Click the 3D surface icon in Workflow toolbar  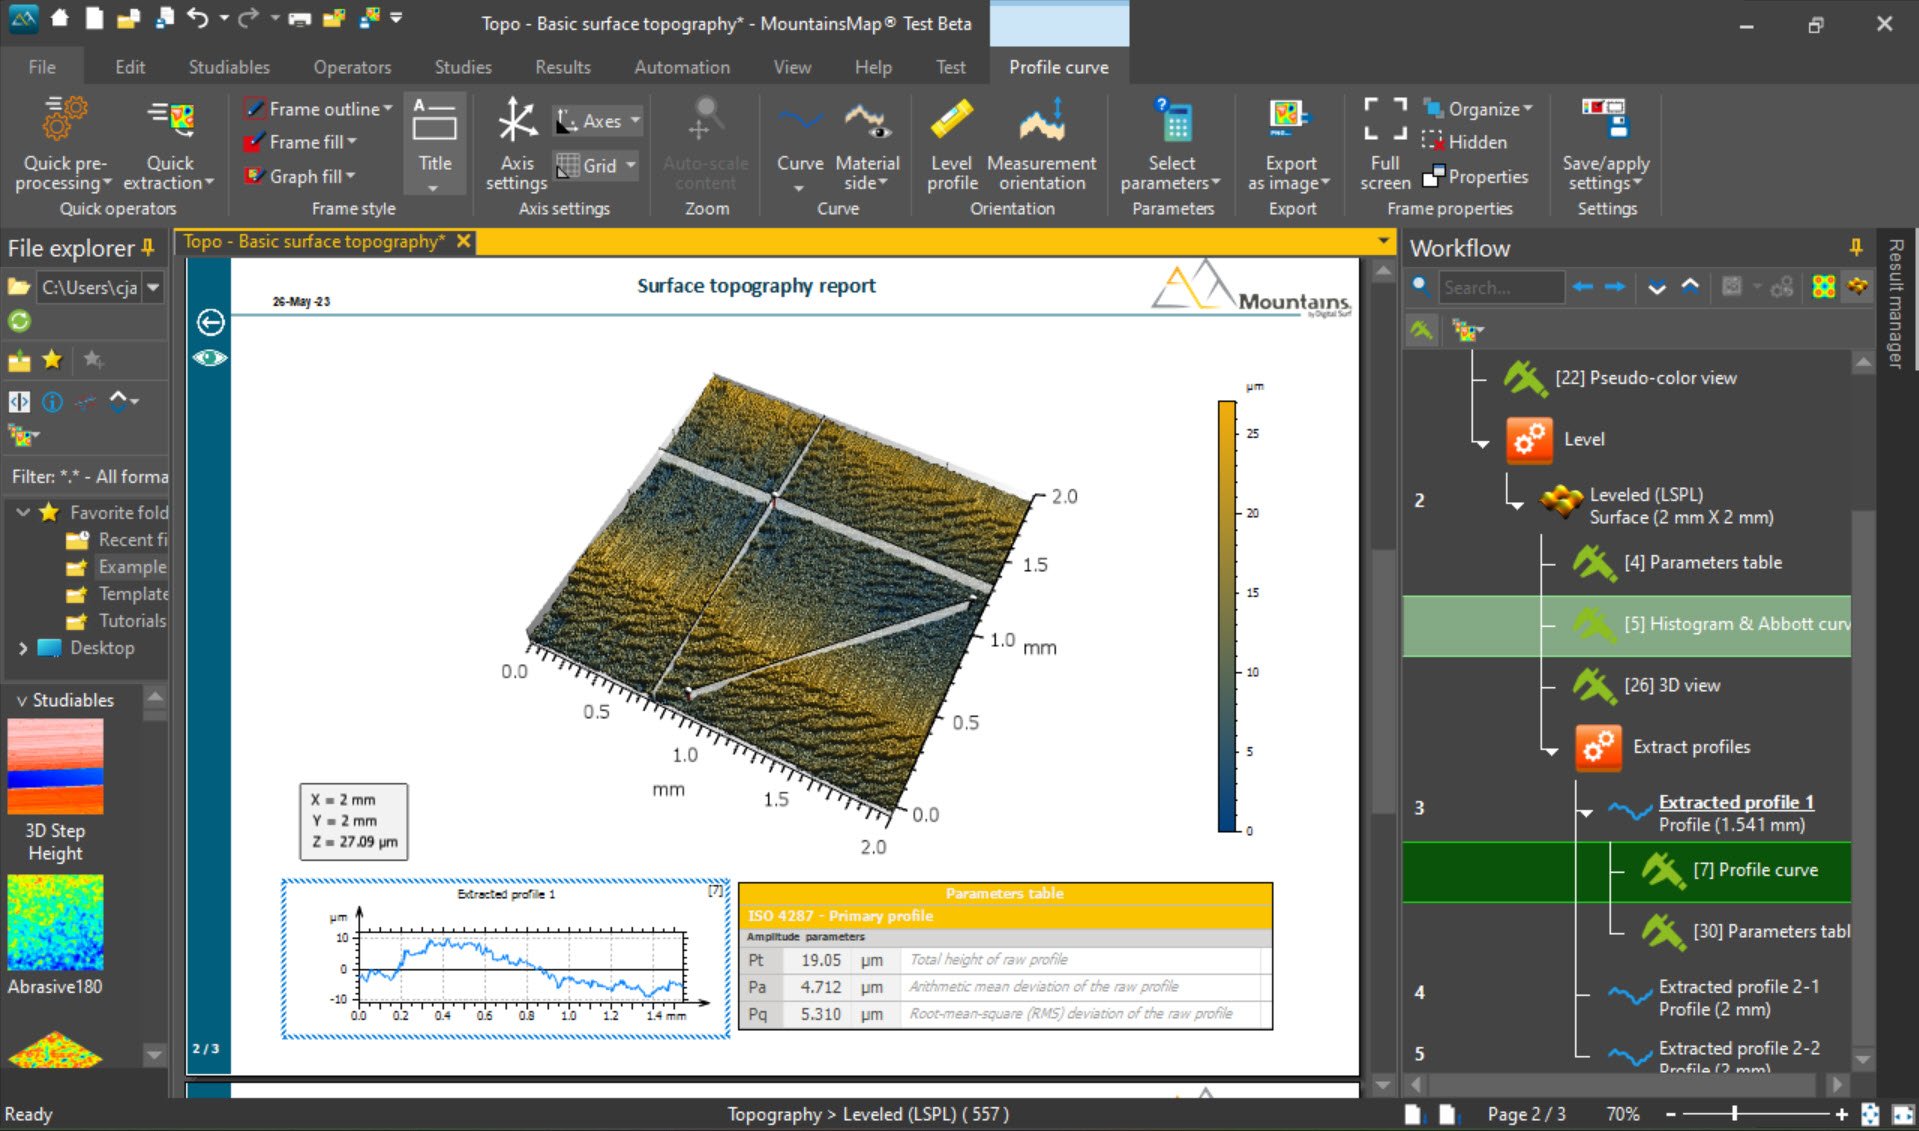pyautogui.click(x=1857, y=287)
